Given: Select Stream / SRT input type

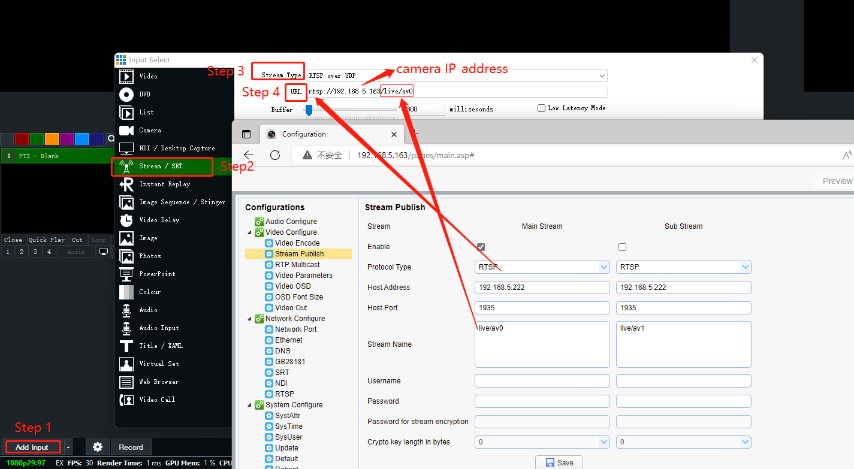Looking at the screenshot, I should (160, 167).
